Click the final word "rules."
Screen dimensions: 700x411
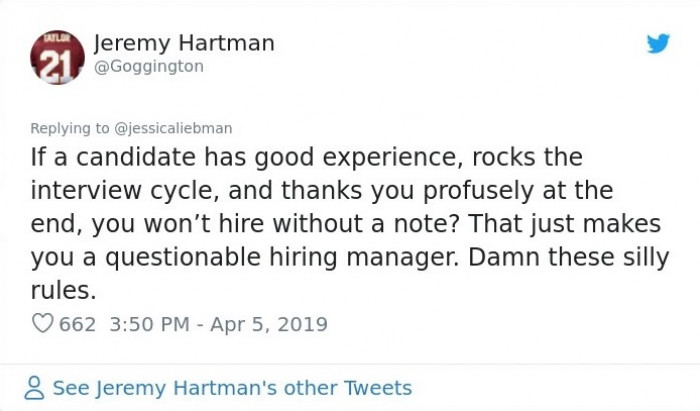tap(63, 291)
